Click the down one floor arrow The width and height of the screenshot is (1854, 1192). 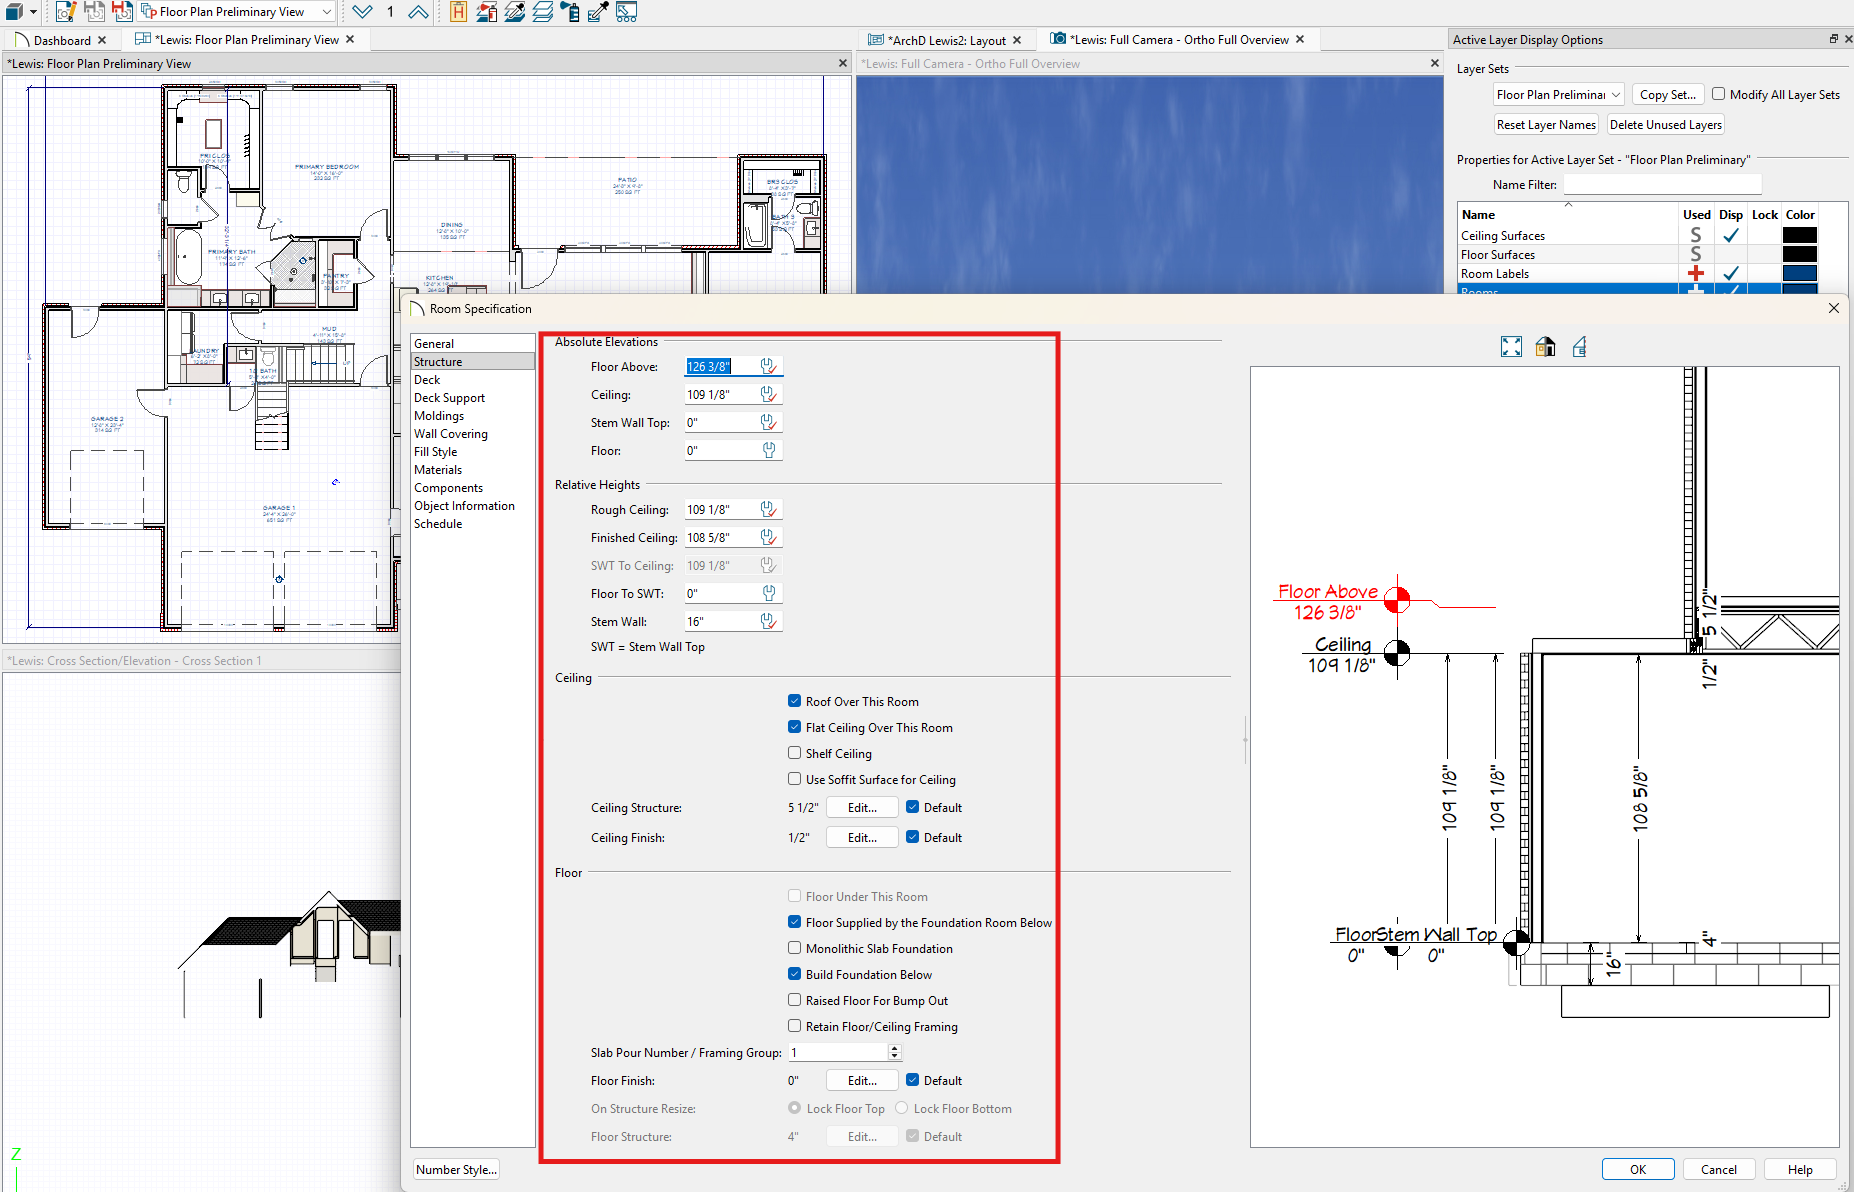[362, 12]
